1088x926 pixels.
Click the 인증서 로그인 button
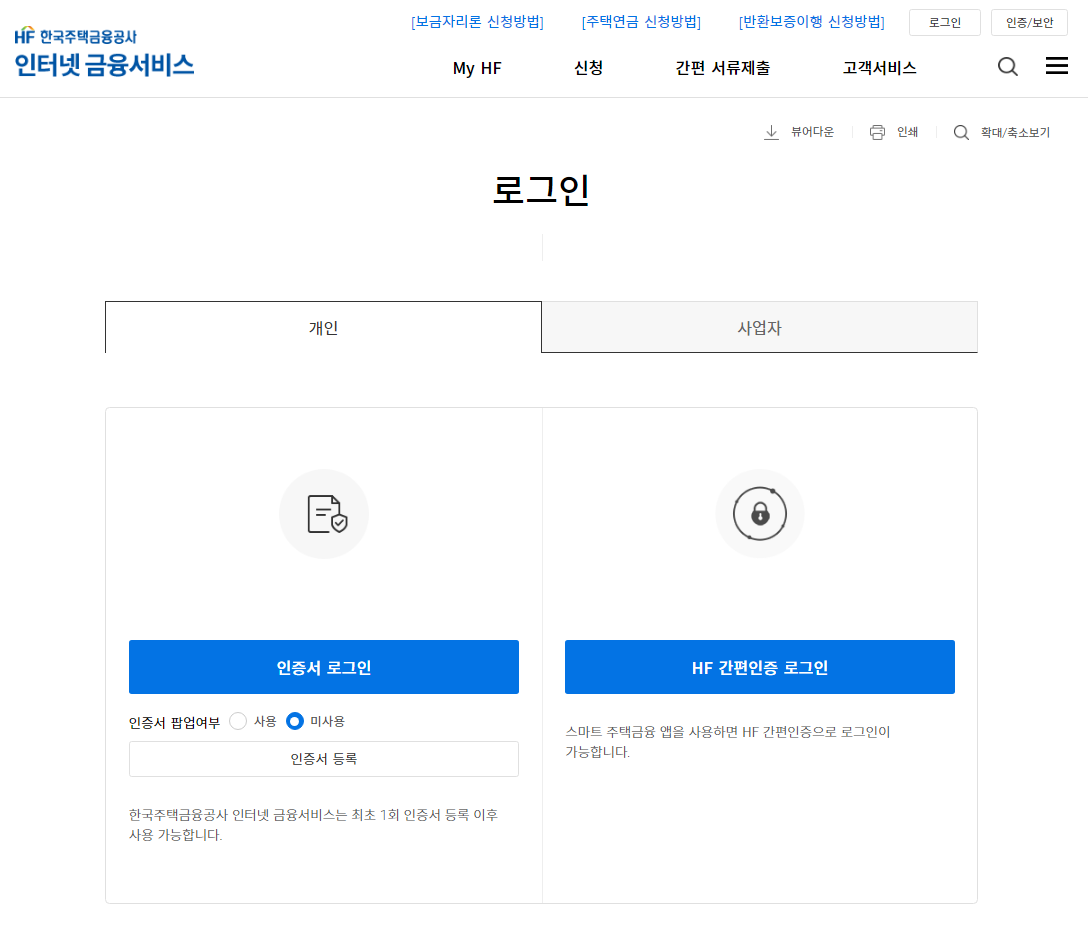(323, 667)
